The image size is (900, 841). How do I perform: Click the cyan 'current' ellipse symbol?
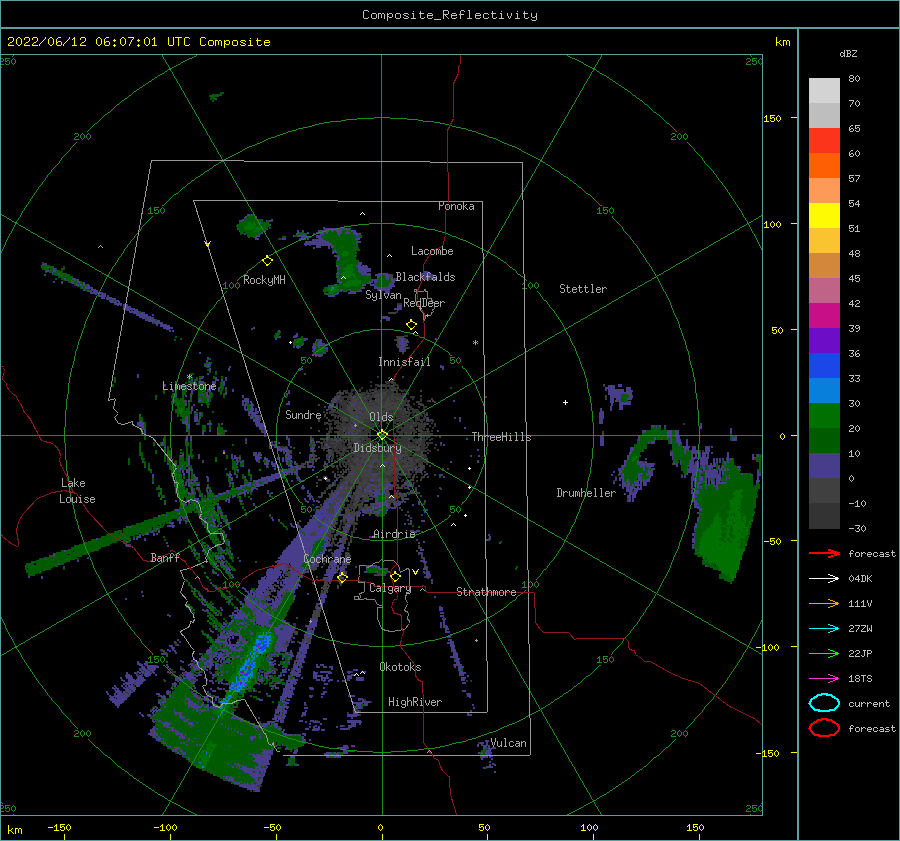pos(824,703)
